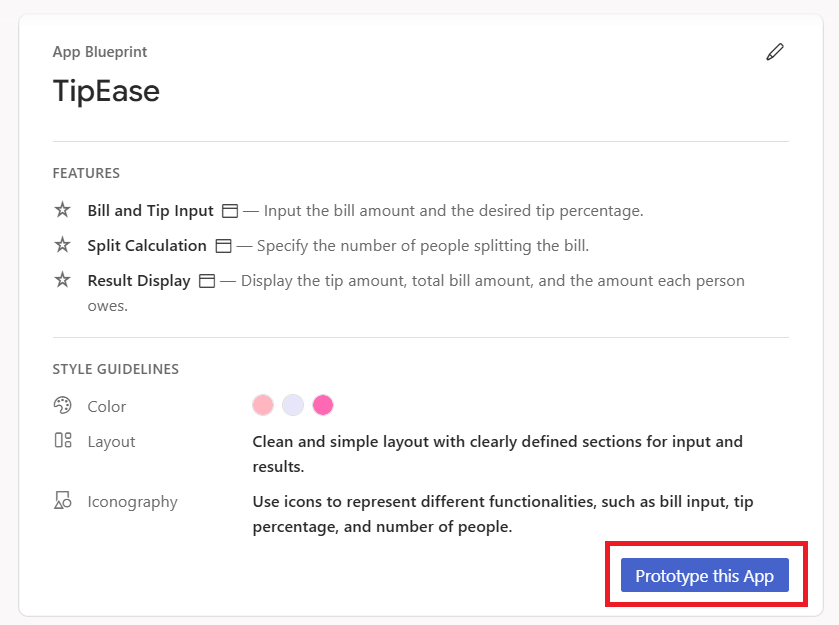This screenshot has width=839, height=625.
Task: Click the star next to Bill and Tip Input
Action: pos(63,210)
